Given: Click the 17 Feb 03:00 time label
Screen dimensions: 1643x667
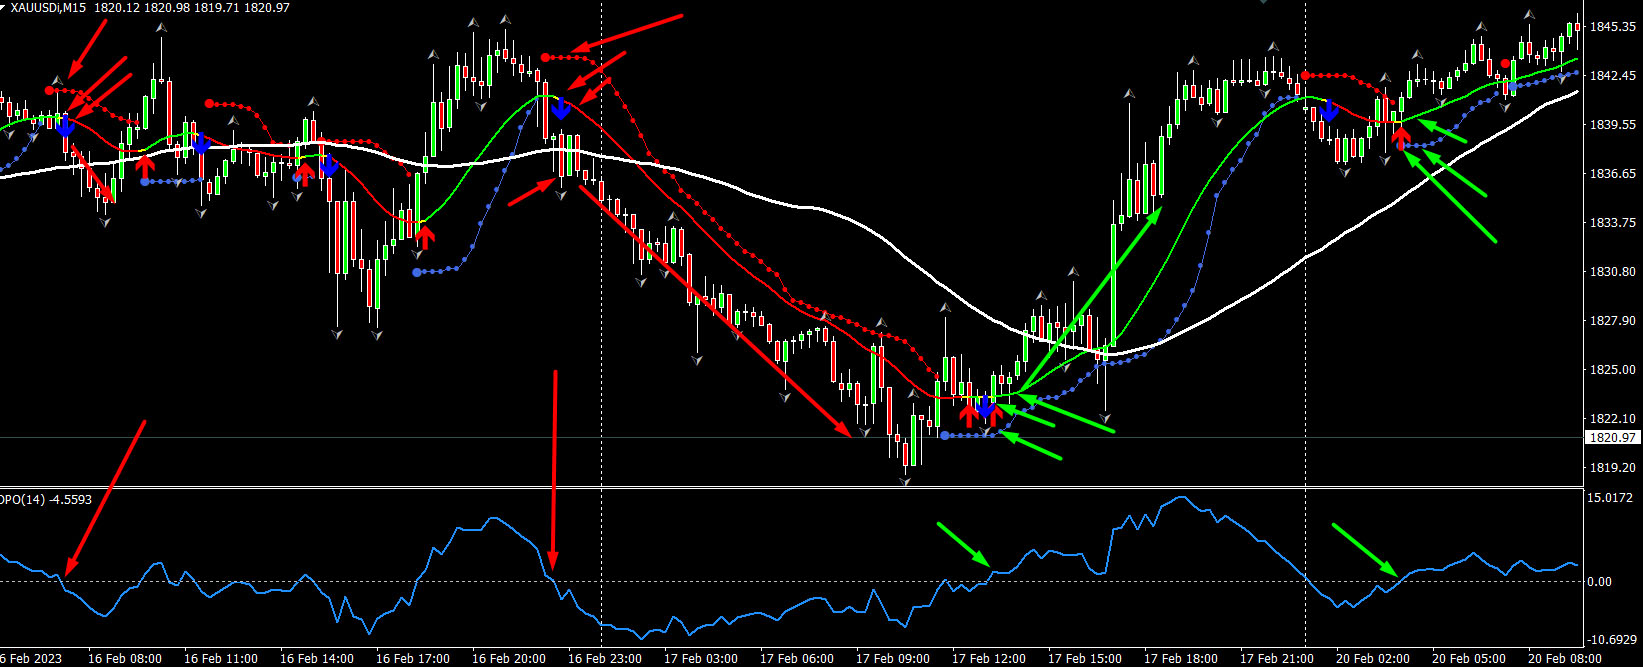Looking at the screenshot, I should click(701, 659).
